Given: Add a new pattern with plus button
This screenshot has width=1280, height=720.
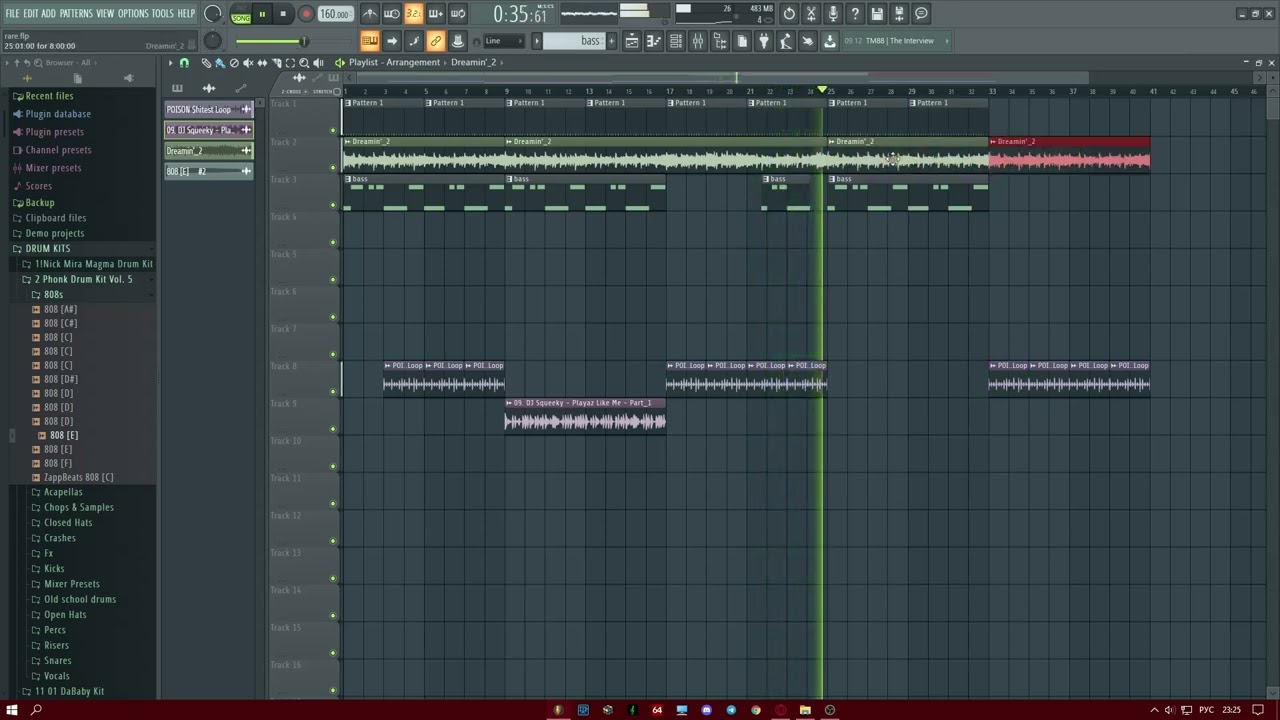Looking at the screenshot, I should [x=611, y=41].
